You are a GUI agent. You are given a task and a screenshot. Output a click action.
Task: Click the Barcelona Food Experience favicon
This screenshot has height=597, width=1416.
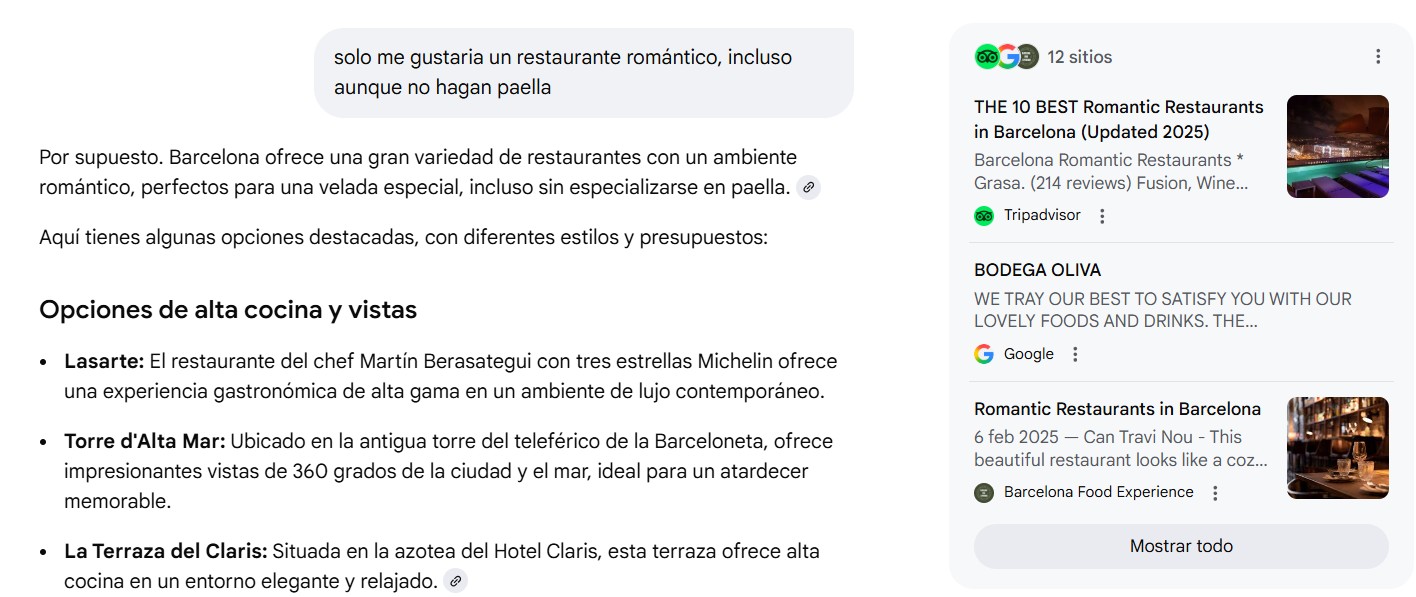(984, 492)
